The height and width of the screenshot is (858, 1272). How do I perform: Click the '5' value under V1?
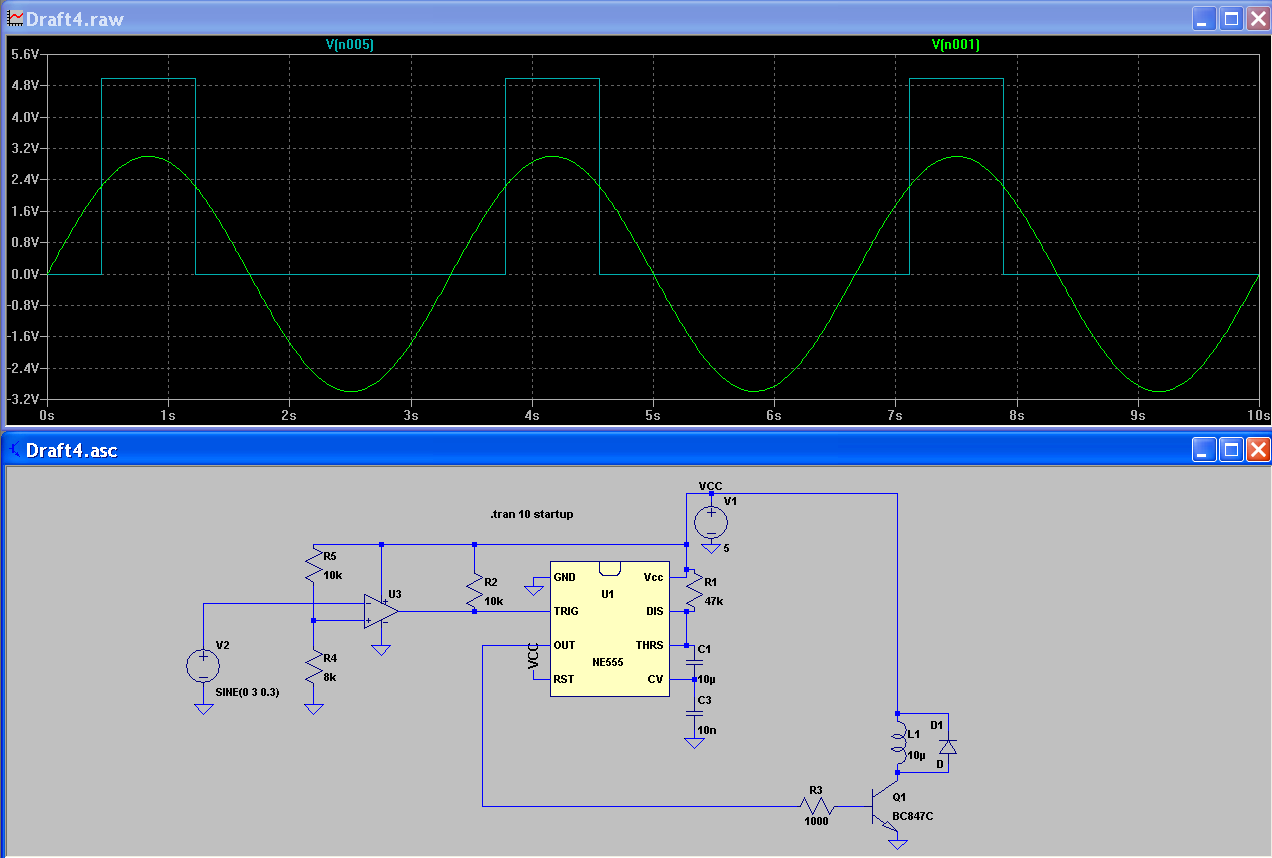726,548
